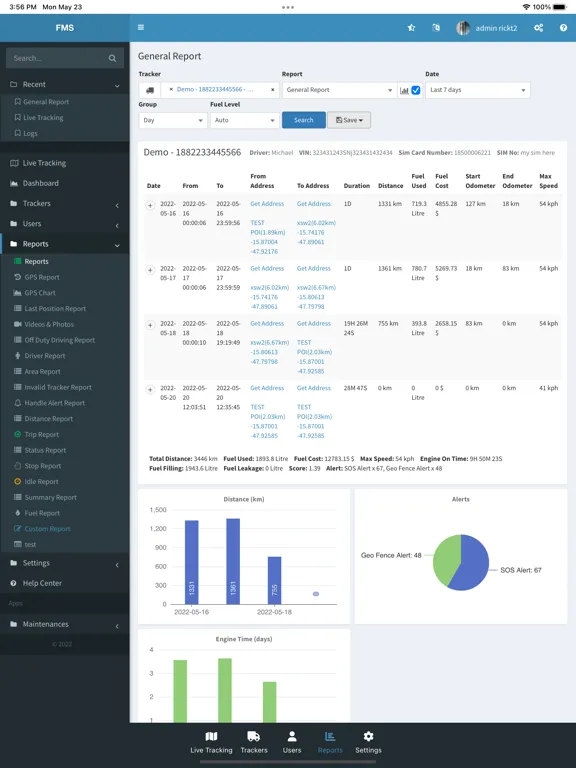This screenshot has width=576, height=768.
Task: Expand the 2022-05-20 row details
Action: [x=150, y=390]
